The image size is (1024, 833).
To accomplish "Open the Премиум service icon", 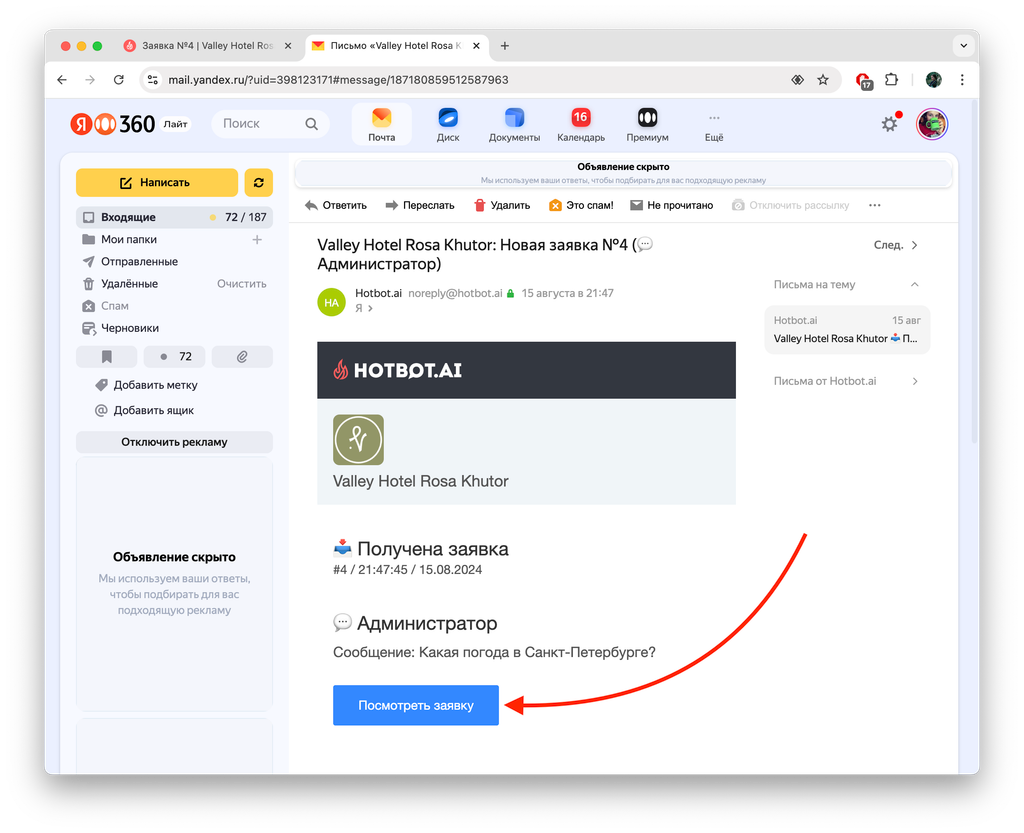I will (x=647, y=125).
